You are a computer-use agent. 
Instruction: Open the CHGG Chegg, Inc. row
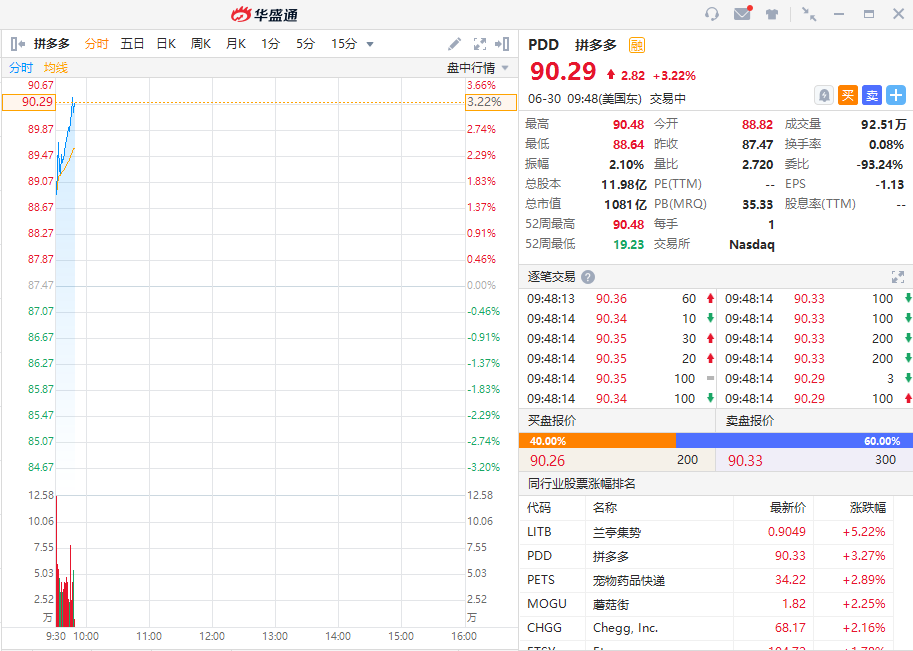click(x=706, y=628)
